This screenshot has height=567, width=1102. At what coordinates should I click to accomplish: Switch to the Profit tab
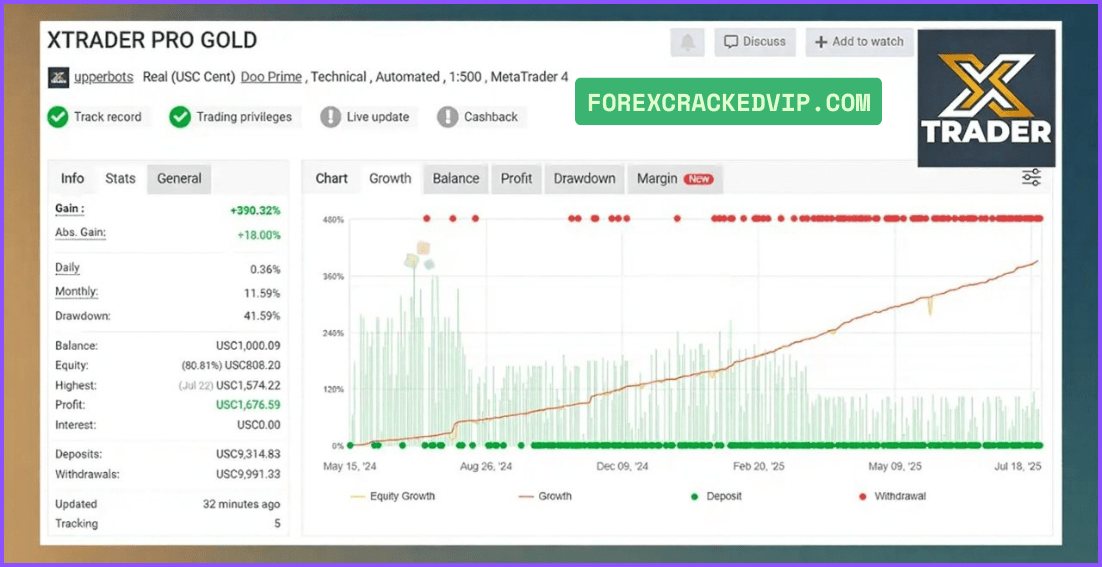point(517,178)
